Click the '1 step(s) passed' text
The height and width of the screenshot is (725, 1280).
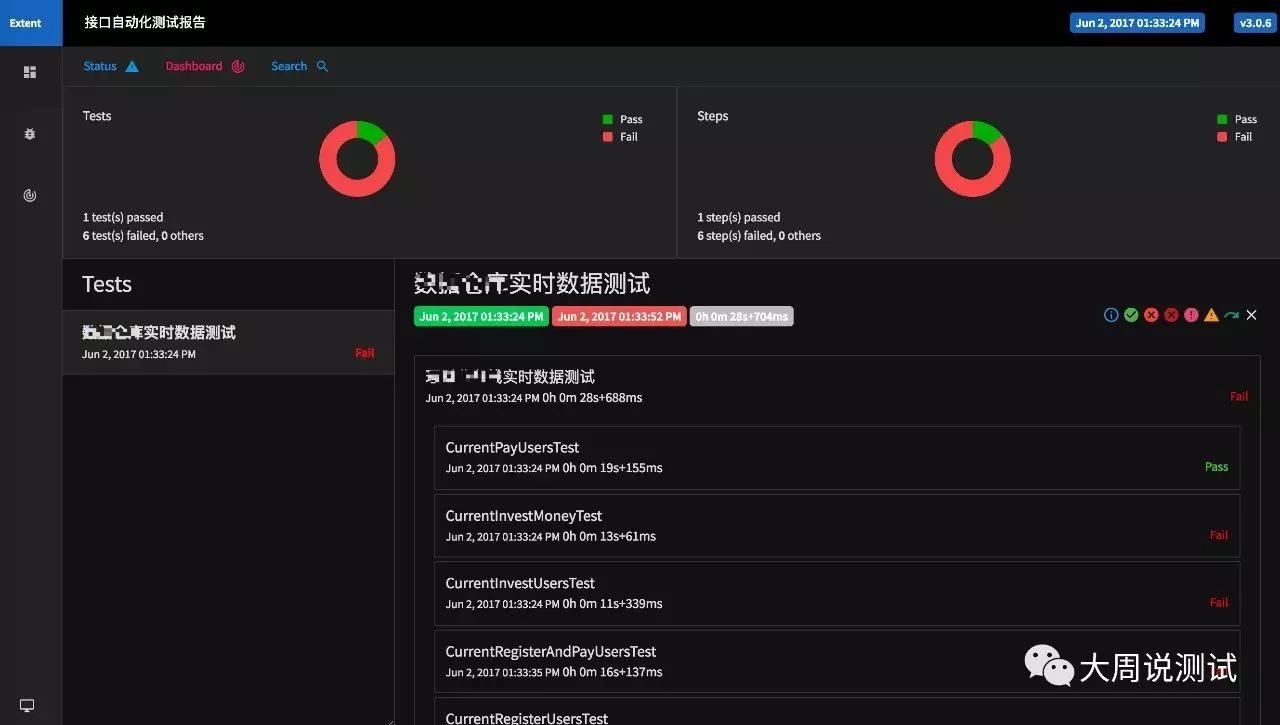click(x=739, y=217)
